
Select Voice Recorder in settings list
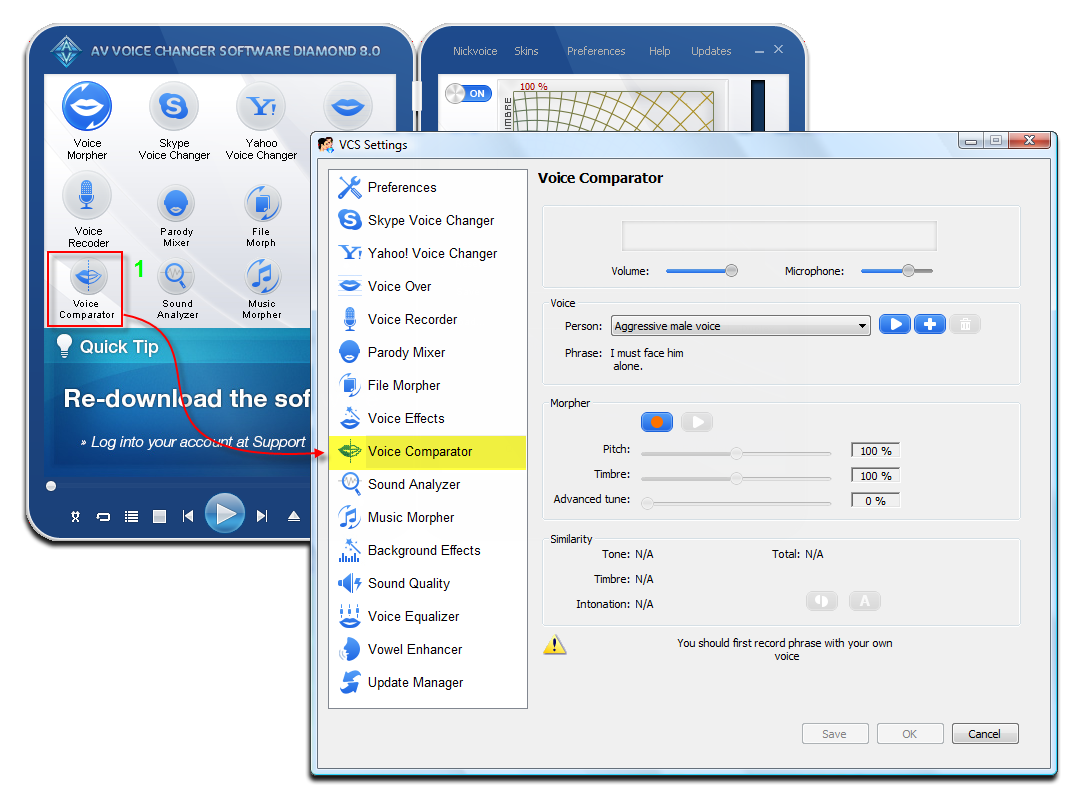(428, 319)
